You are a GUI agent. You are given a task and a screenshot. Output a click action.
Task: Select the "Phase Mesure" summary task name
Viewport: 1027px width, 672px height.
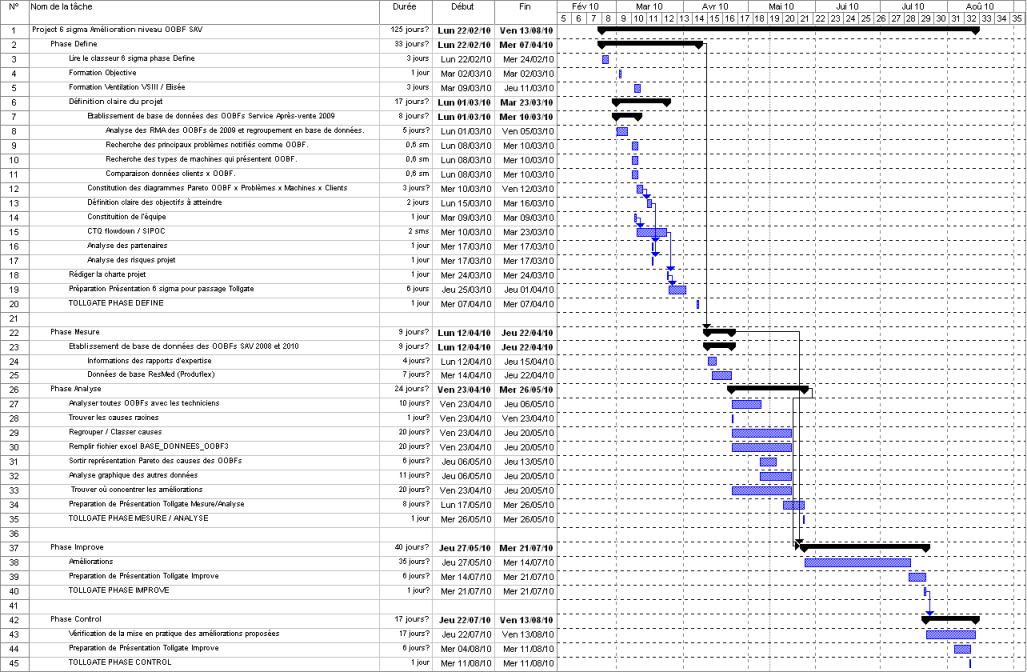pyautogui.click(x=74, y=332)
